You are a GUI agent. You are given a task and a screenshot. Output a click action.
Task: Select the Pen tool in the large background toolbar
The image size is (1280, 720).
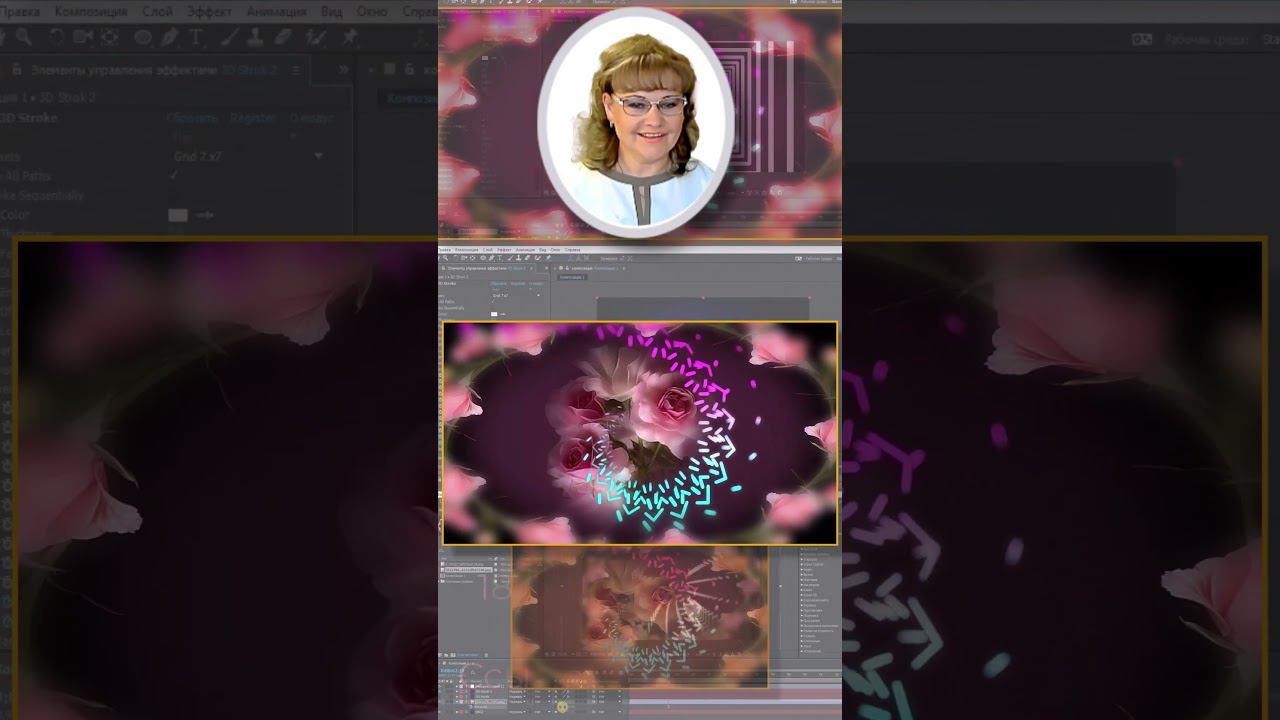tap(170, 37)
